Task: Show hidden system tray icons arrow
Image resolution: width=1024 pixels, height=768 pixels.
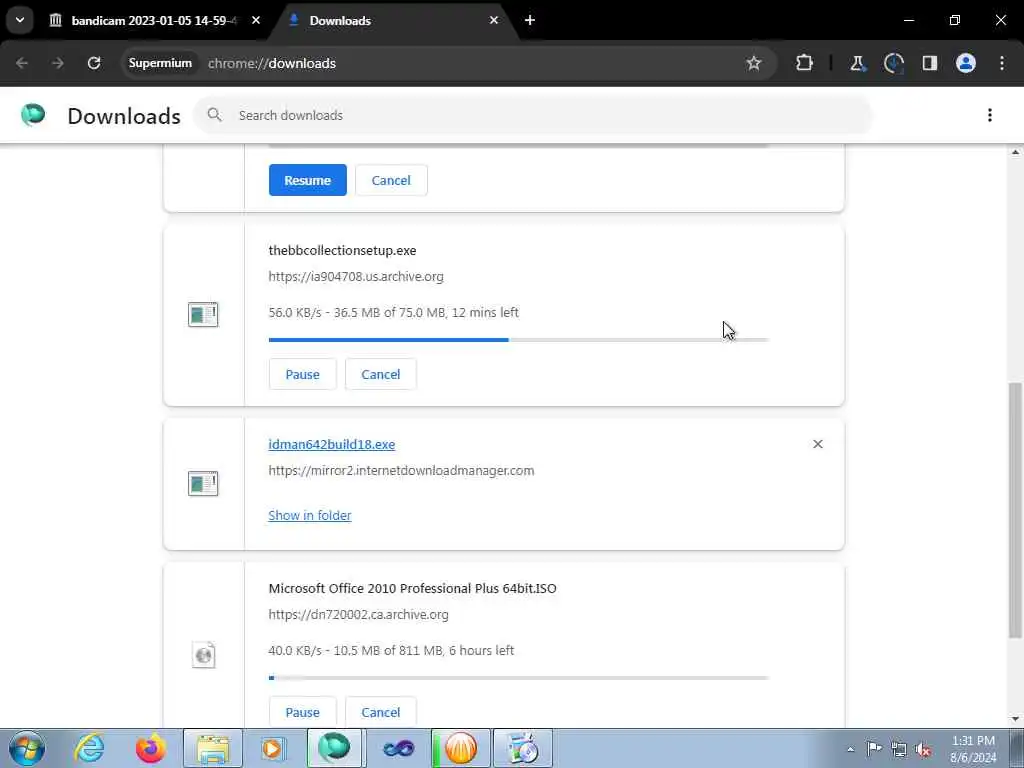Action: coord(850,749)
